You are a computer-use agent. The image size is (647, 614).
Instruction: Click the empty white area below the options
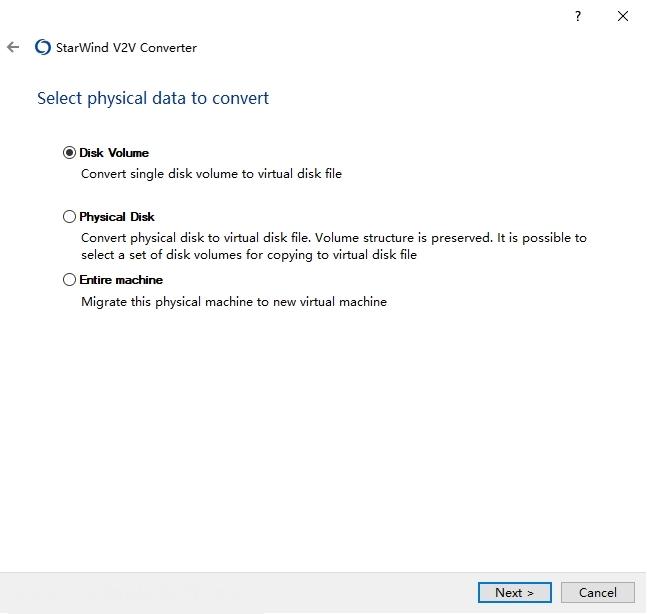[324, 437]
